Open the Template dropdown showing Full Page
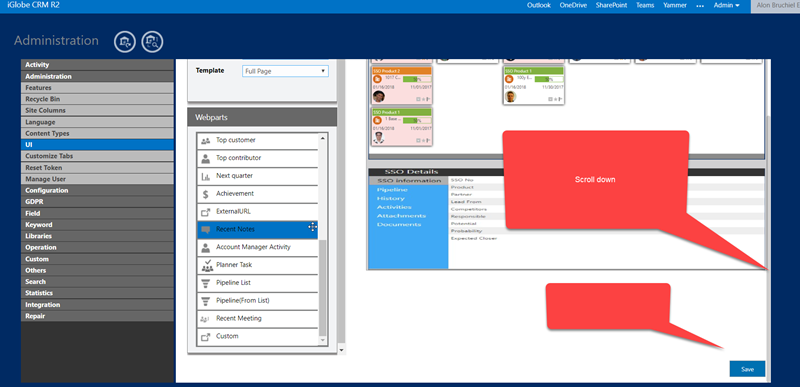Image resolution: width=800 pixels, height=387 pixels. (285, 71)
